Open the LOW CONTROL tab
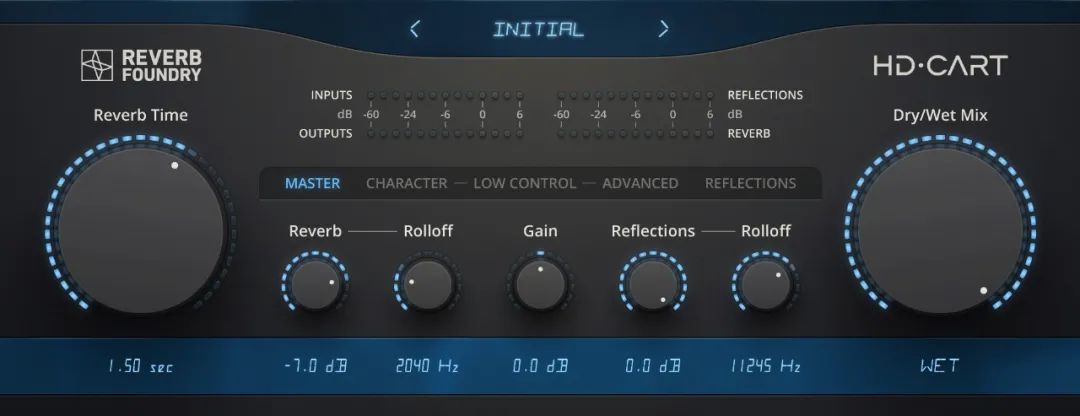 [524, 183]
